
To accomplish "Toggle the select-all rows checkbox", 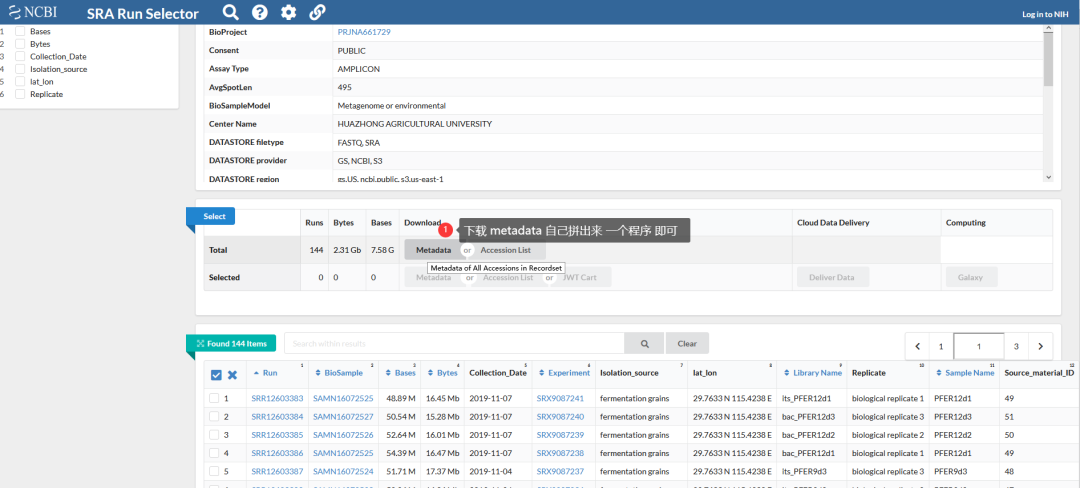I will [216, 375].
